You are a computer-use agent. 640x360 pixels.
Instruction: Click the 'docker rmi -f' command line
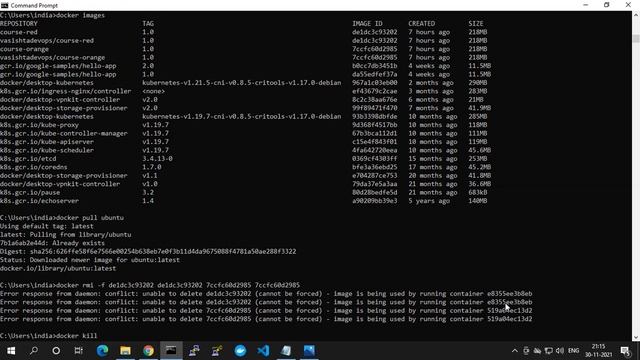[x=150, y=285]
